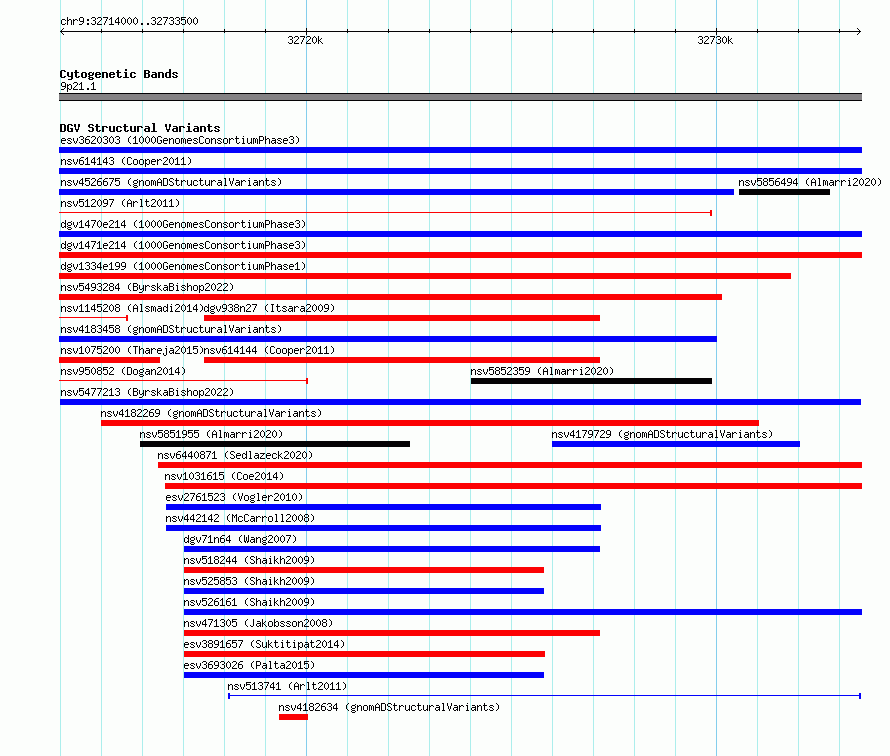Viewport: 890px width, 756px height.
Task: Select the short red nsv4182634 bar
Action: tap(293, 717)
